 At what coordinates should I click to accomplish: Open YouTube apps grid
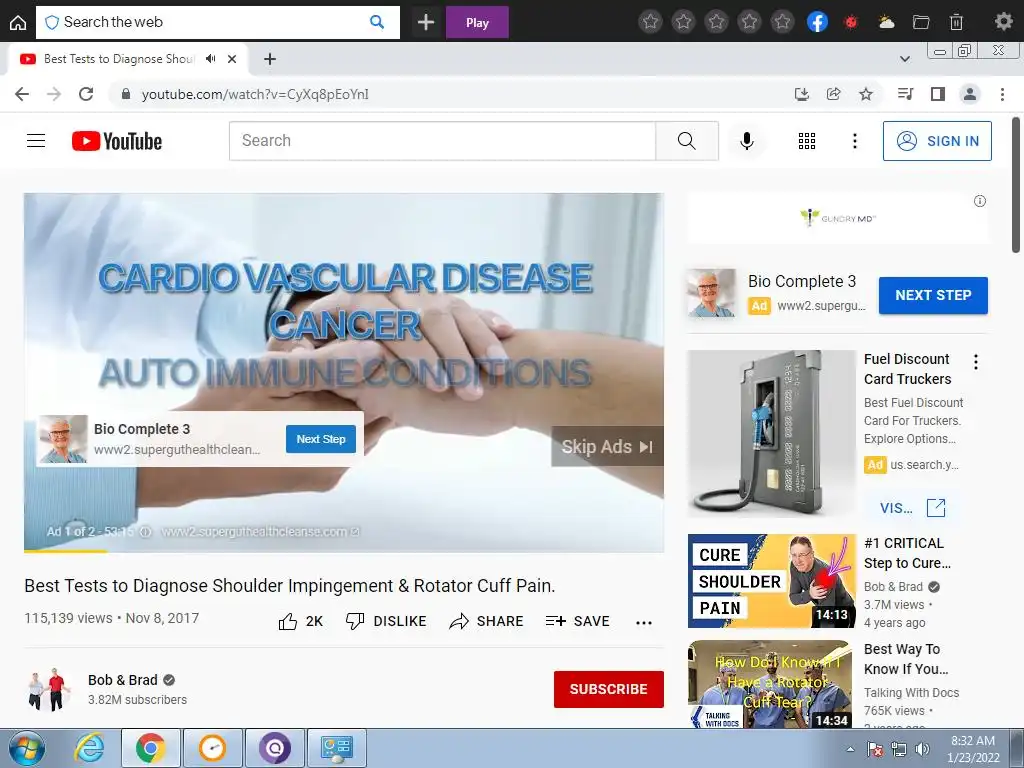tap(807, 140)
